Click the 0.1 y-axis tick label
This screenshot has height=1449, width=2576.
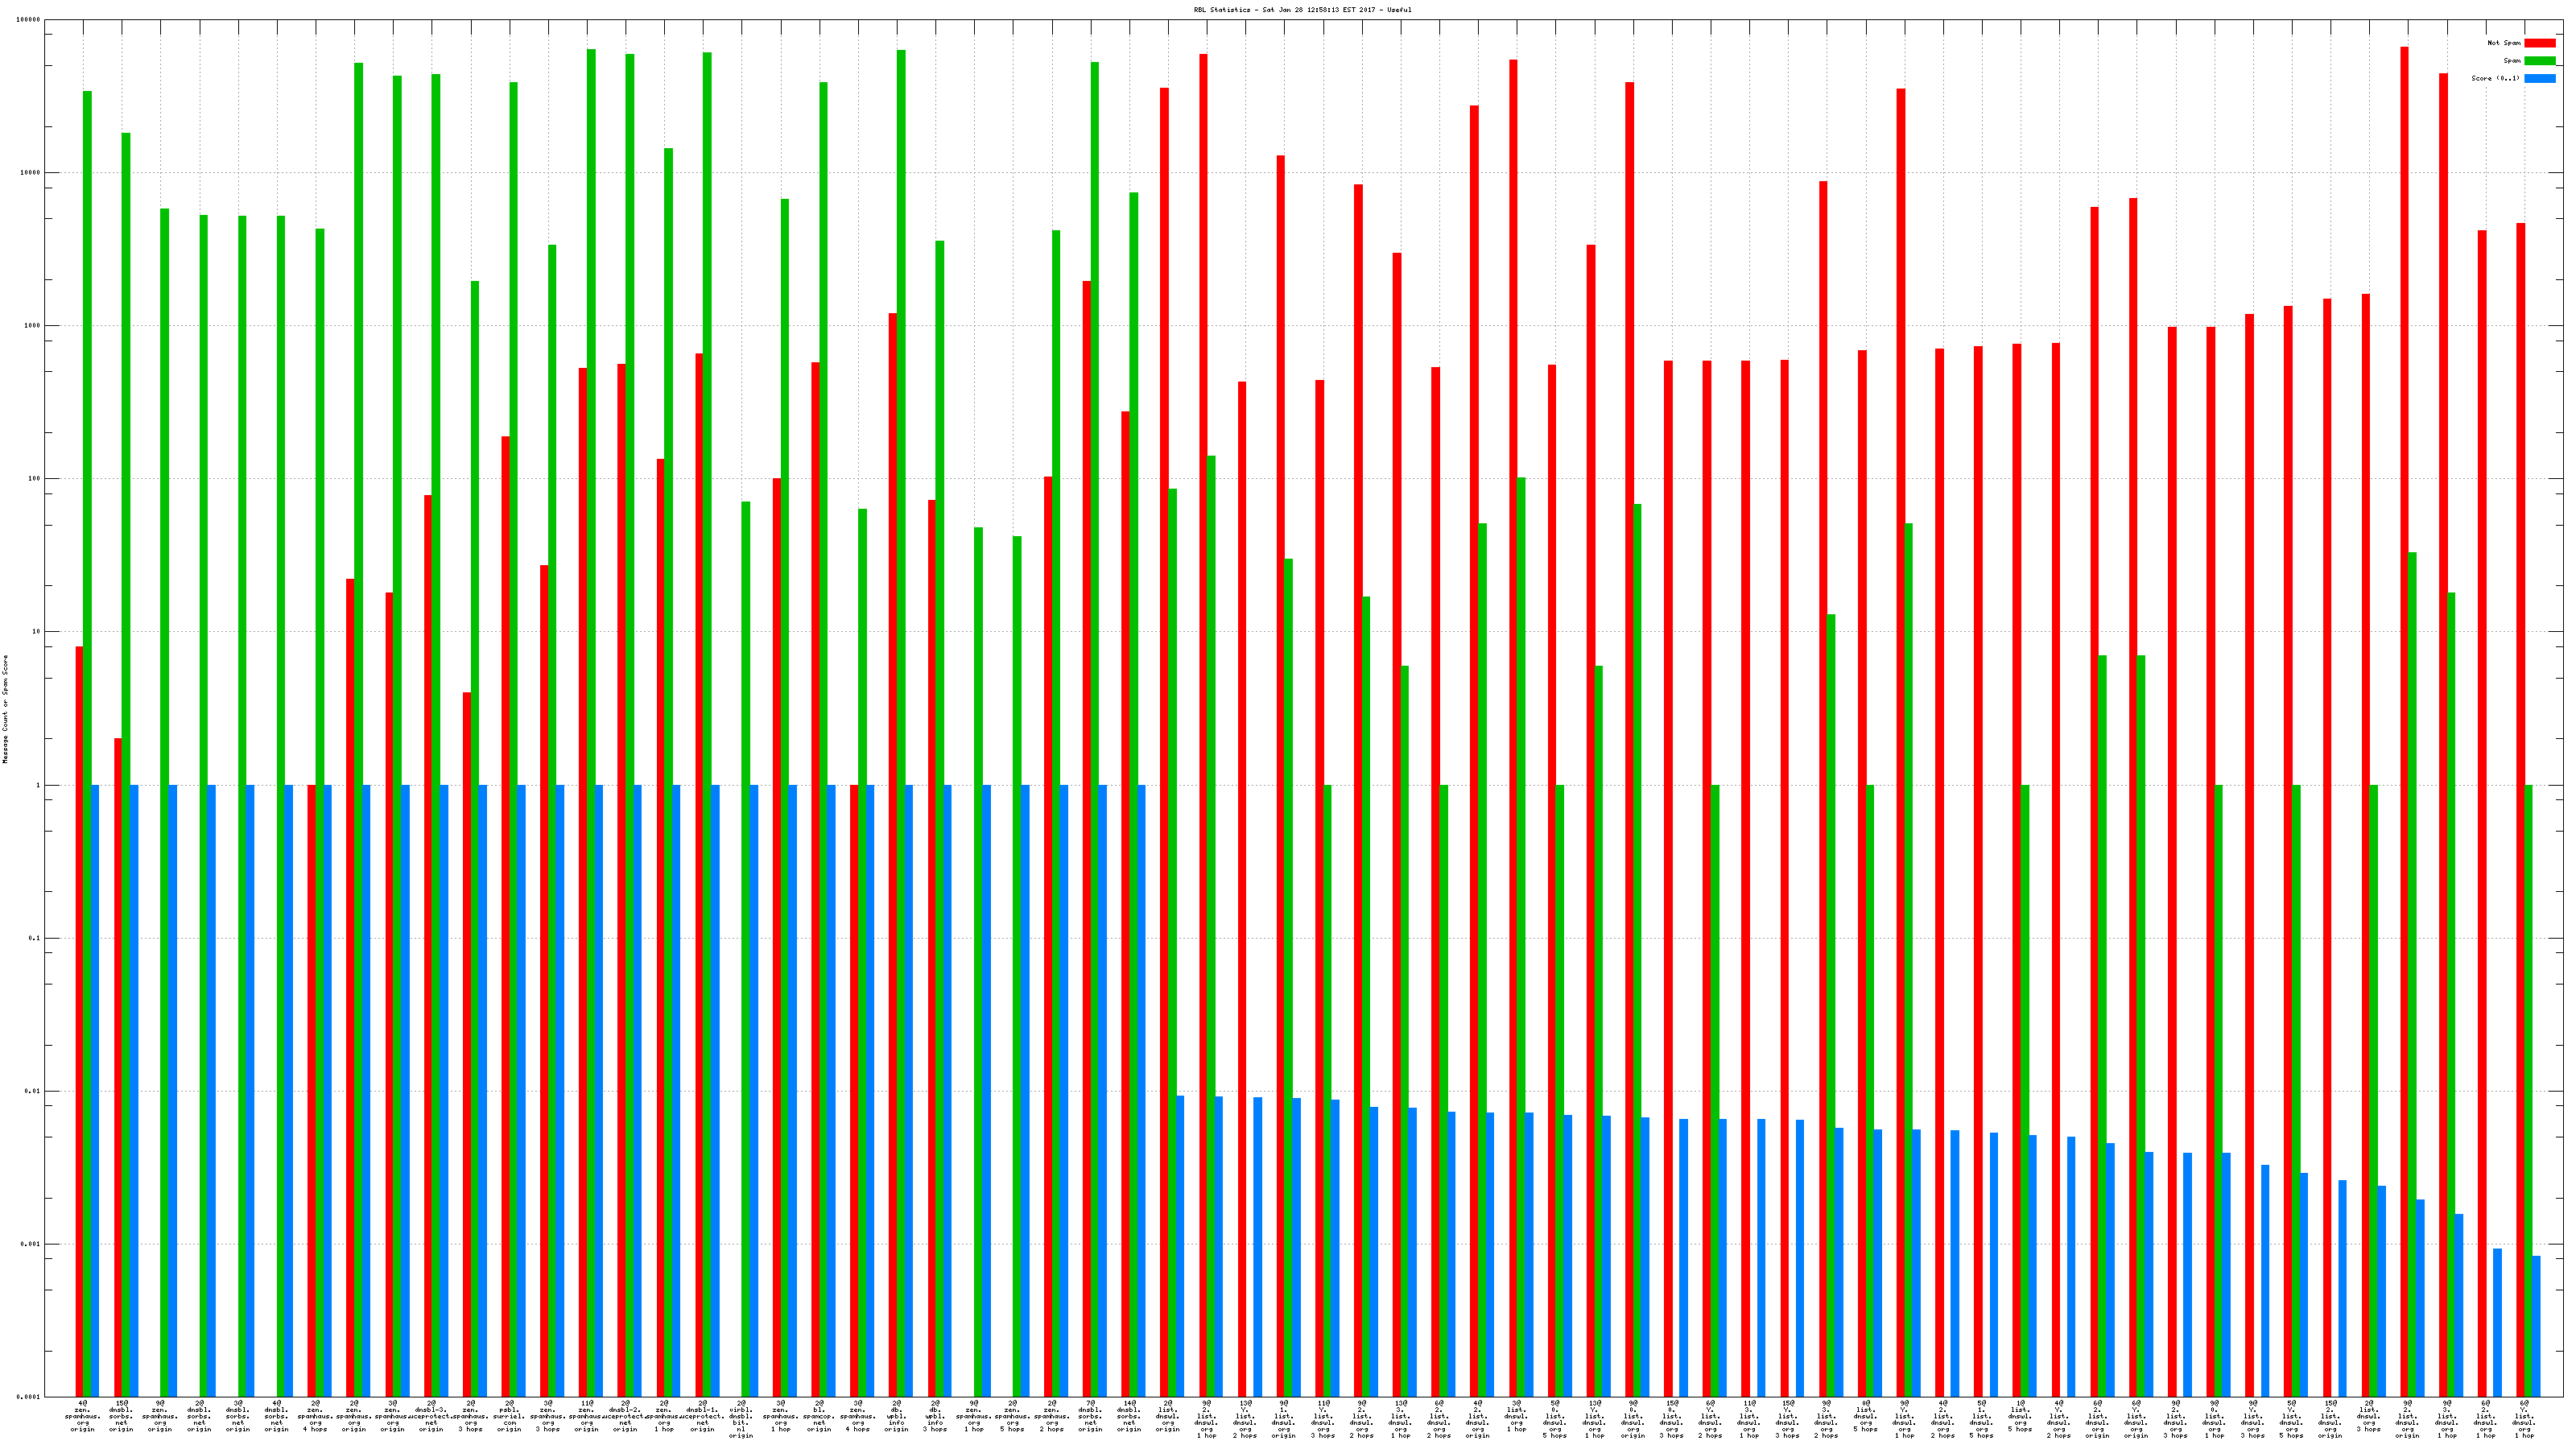coord(33,938)
